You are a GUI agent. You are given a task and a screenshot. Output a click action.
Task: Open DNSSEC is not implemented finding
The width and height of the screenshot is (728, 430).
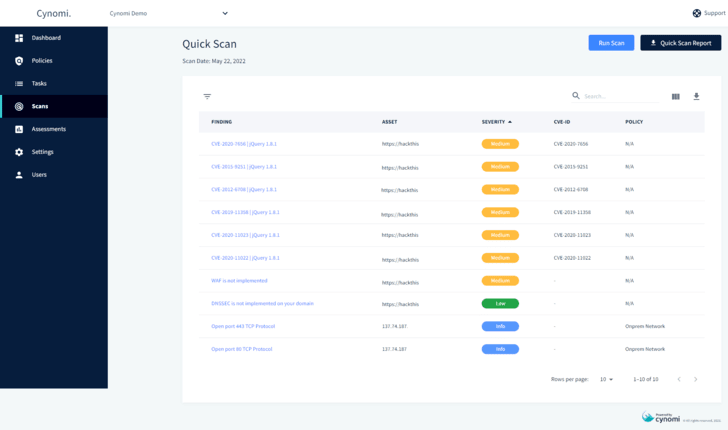click(262, 303)
